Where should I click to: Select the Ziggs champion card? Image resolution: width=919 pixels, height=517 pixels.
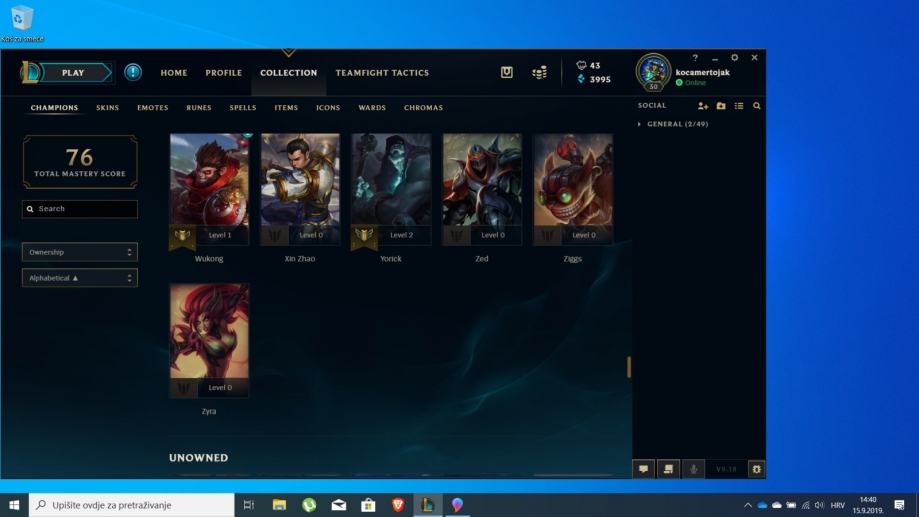tap(573, 189)
